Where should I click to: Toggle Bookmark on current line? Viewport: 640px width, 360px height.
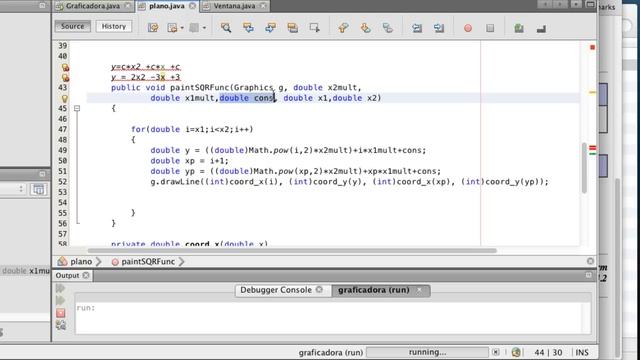[387, 28]
